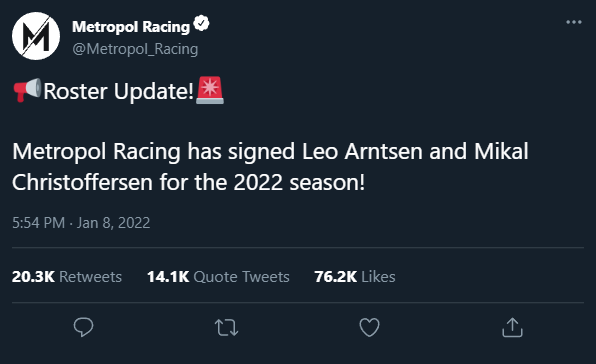Open the Metropol Racing display name
The height and width of the screenshot is (364, 596).
(131, 27)
